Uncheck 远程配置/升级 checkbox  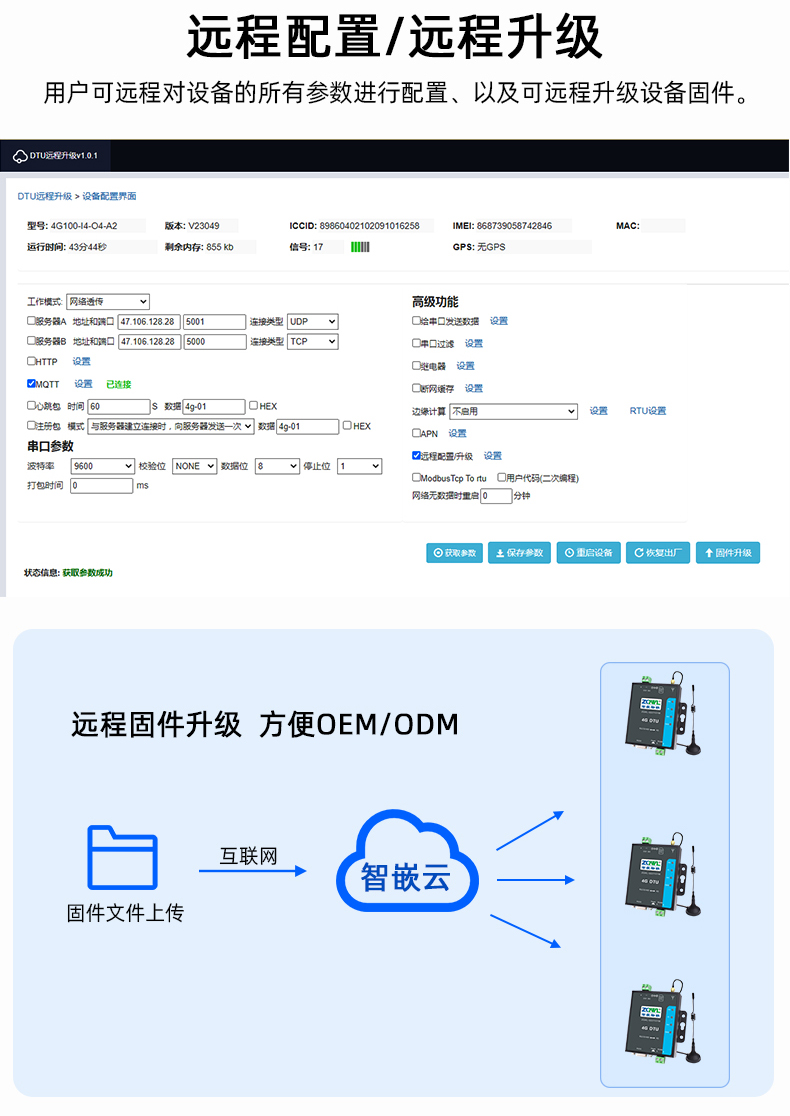[417, 456]
